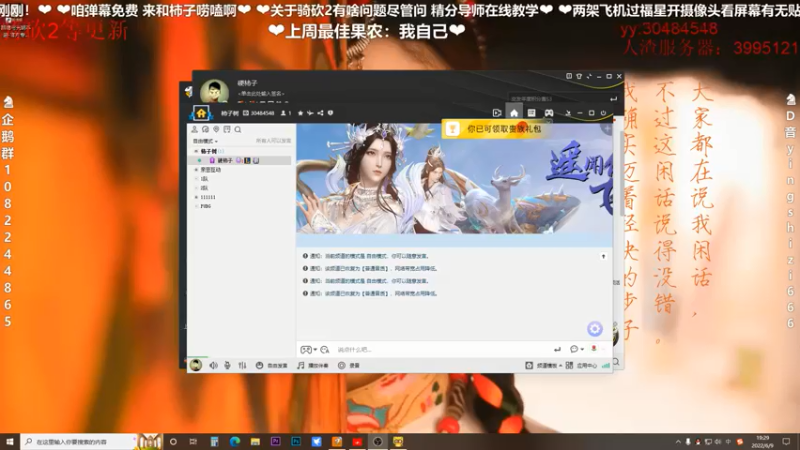Screen dimensions: 800x450
Task: Open the PUBG sub-channel
Action: 206,207
